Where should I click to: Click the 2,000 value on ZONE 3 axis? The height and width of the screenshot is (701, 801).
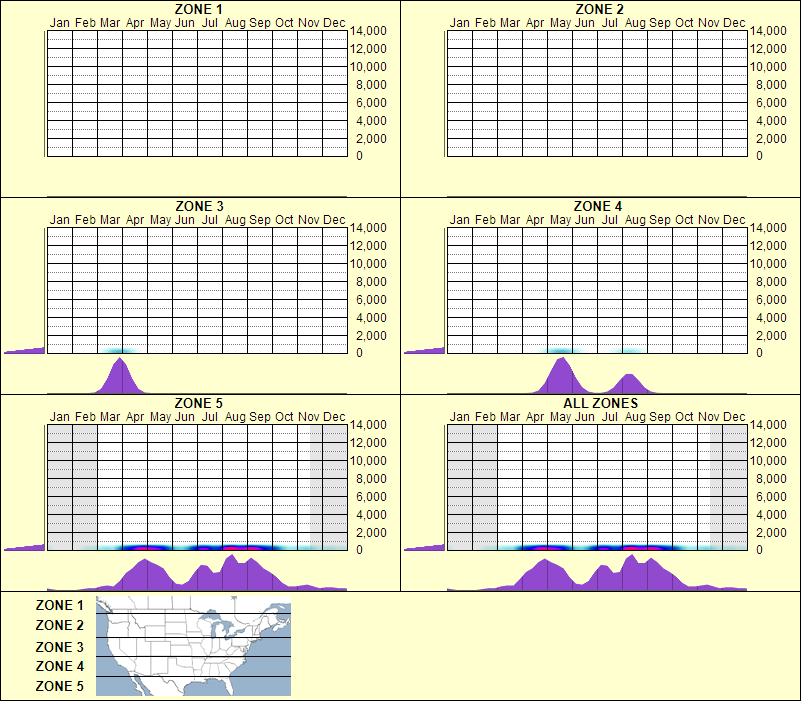pos(371,336)
